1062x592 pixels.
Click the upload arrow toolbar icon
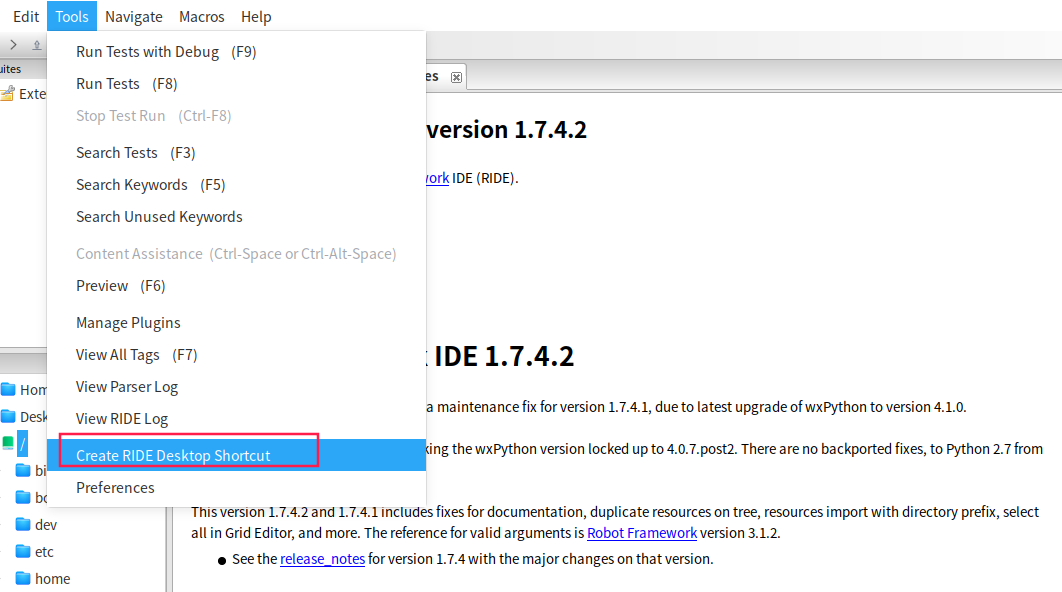point(37,45)
